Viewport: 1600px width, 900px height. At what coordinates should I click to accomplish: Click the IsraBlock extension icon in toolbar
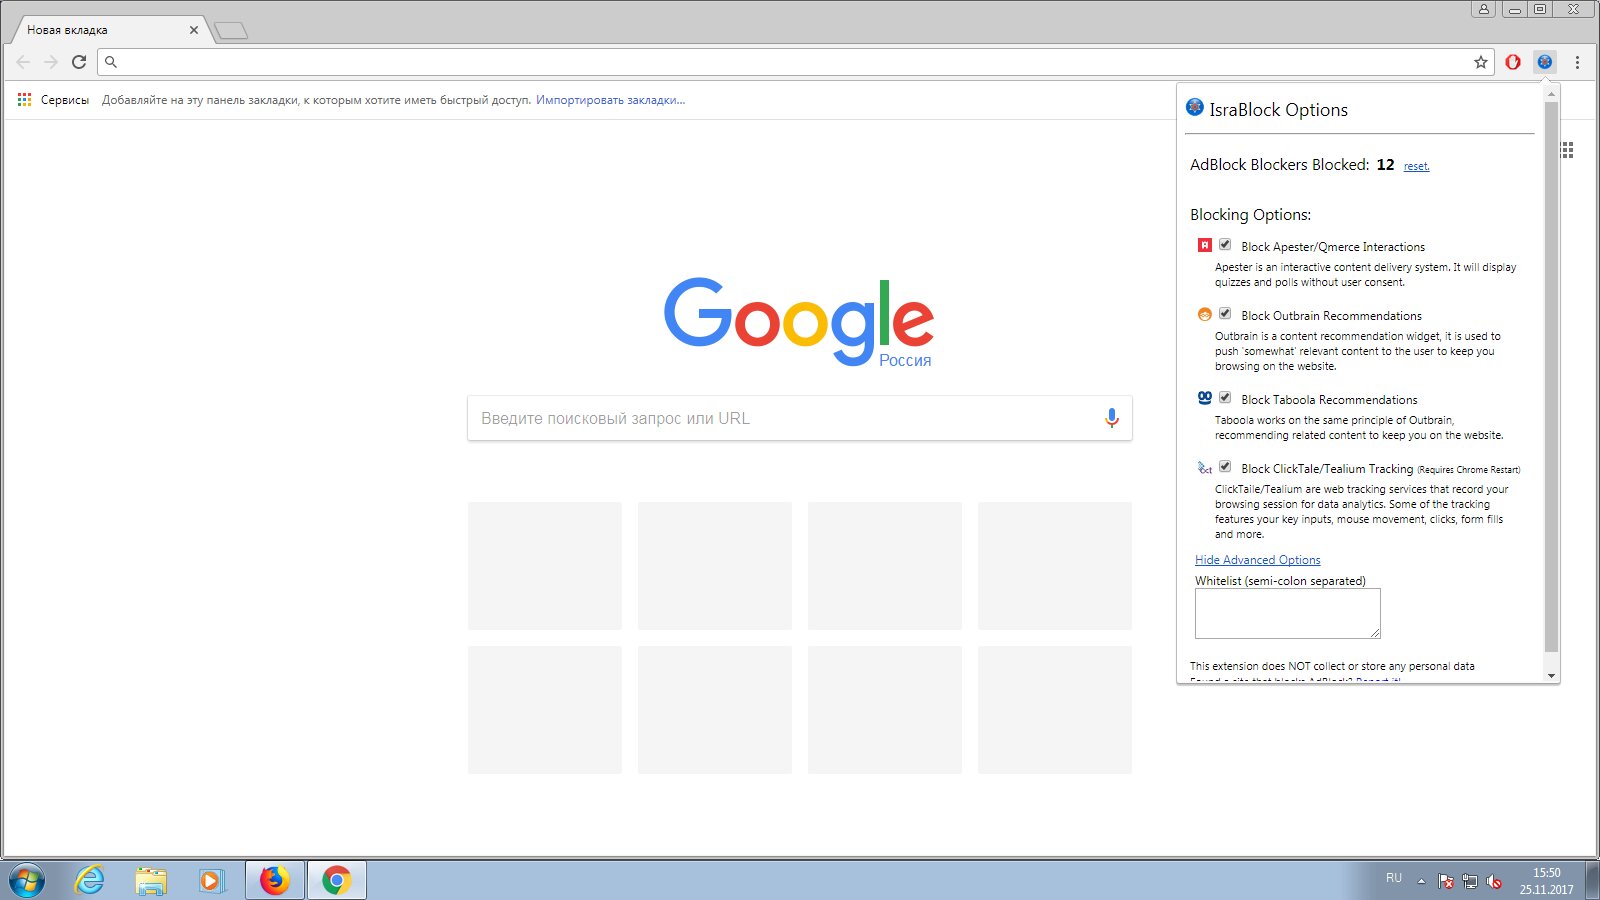(1545, 62)
